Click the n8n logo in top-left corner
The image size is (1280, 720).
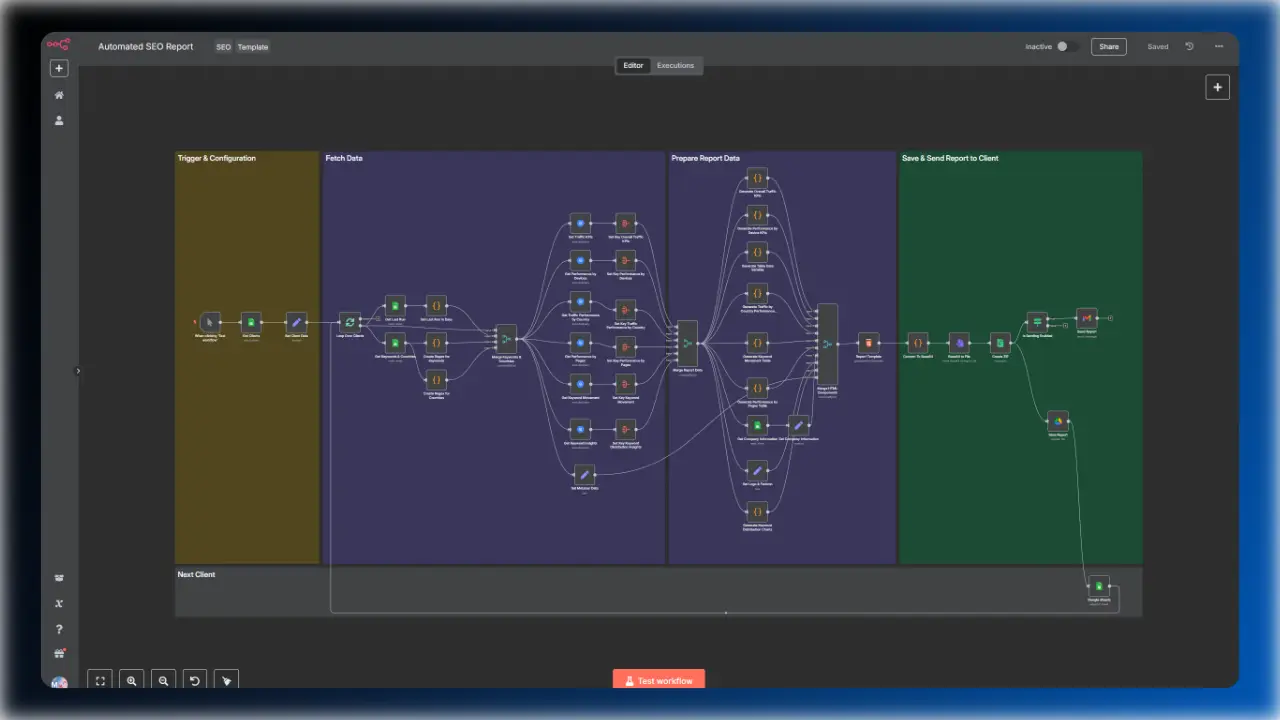click(59, 44)
